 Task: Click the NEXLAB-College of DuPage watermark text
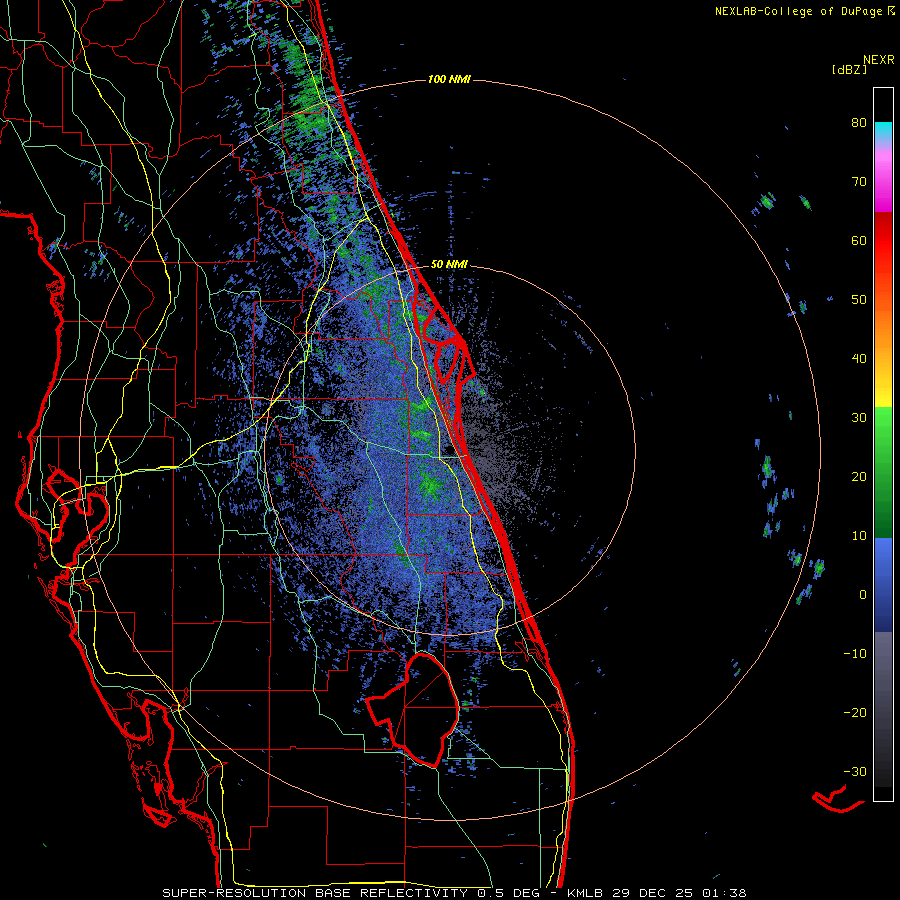pyautogui.click(x=804, y=11)
